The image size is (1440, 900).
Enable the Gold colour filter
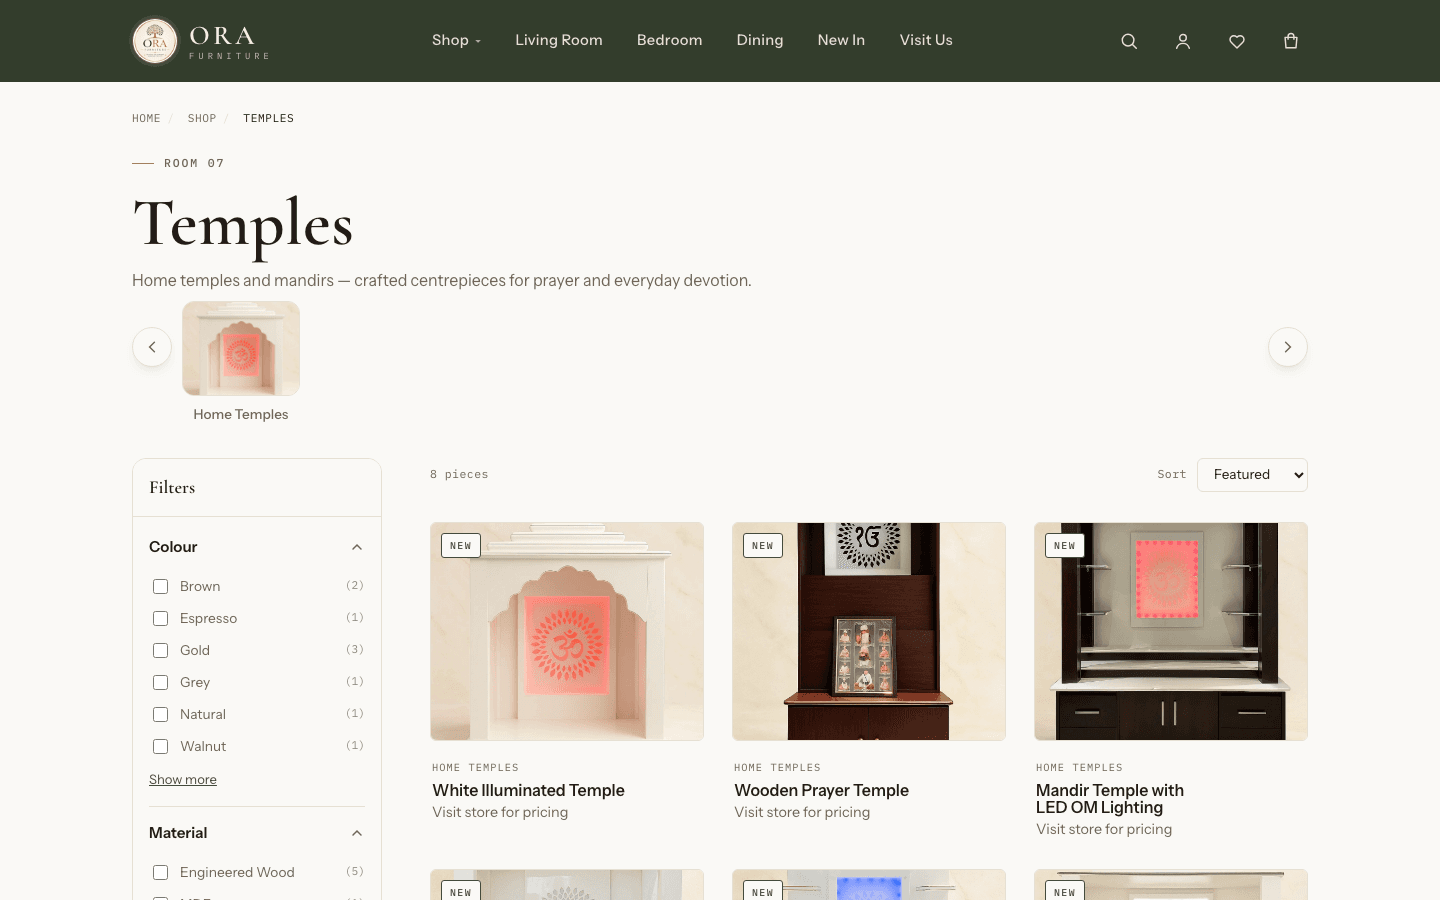point(160,650)
